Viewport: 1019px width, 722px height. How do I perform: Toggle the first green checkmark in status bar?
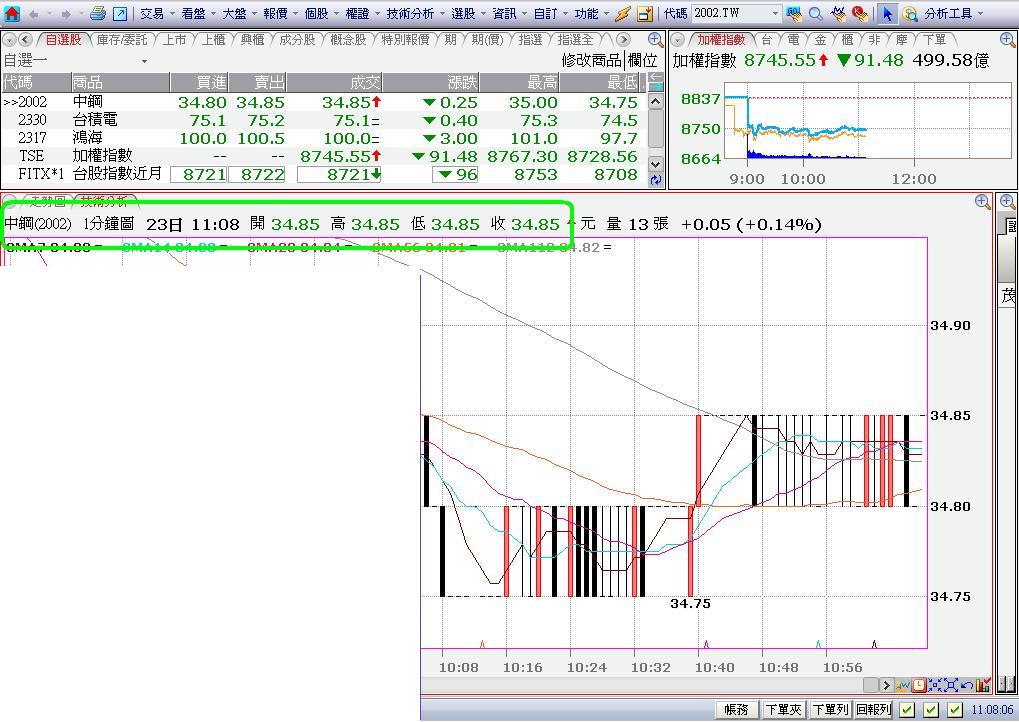coord(908,710)
